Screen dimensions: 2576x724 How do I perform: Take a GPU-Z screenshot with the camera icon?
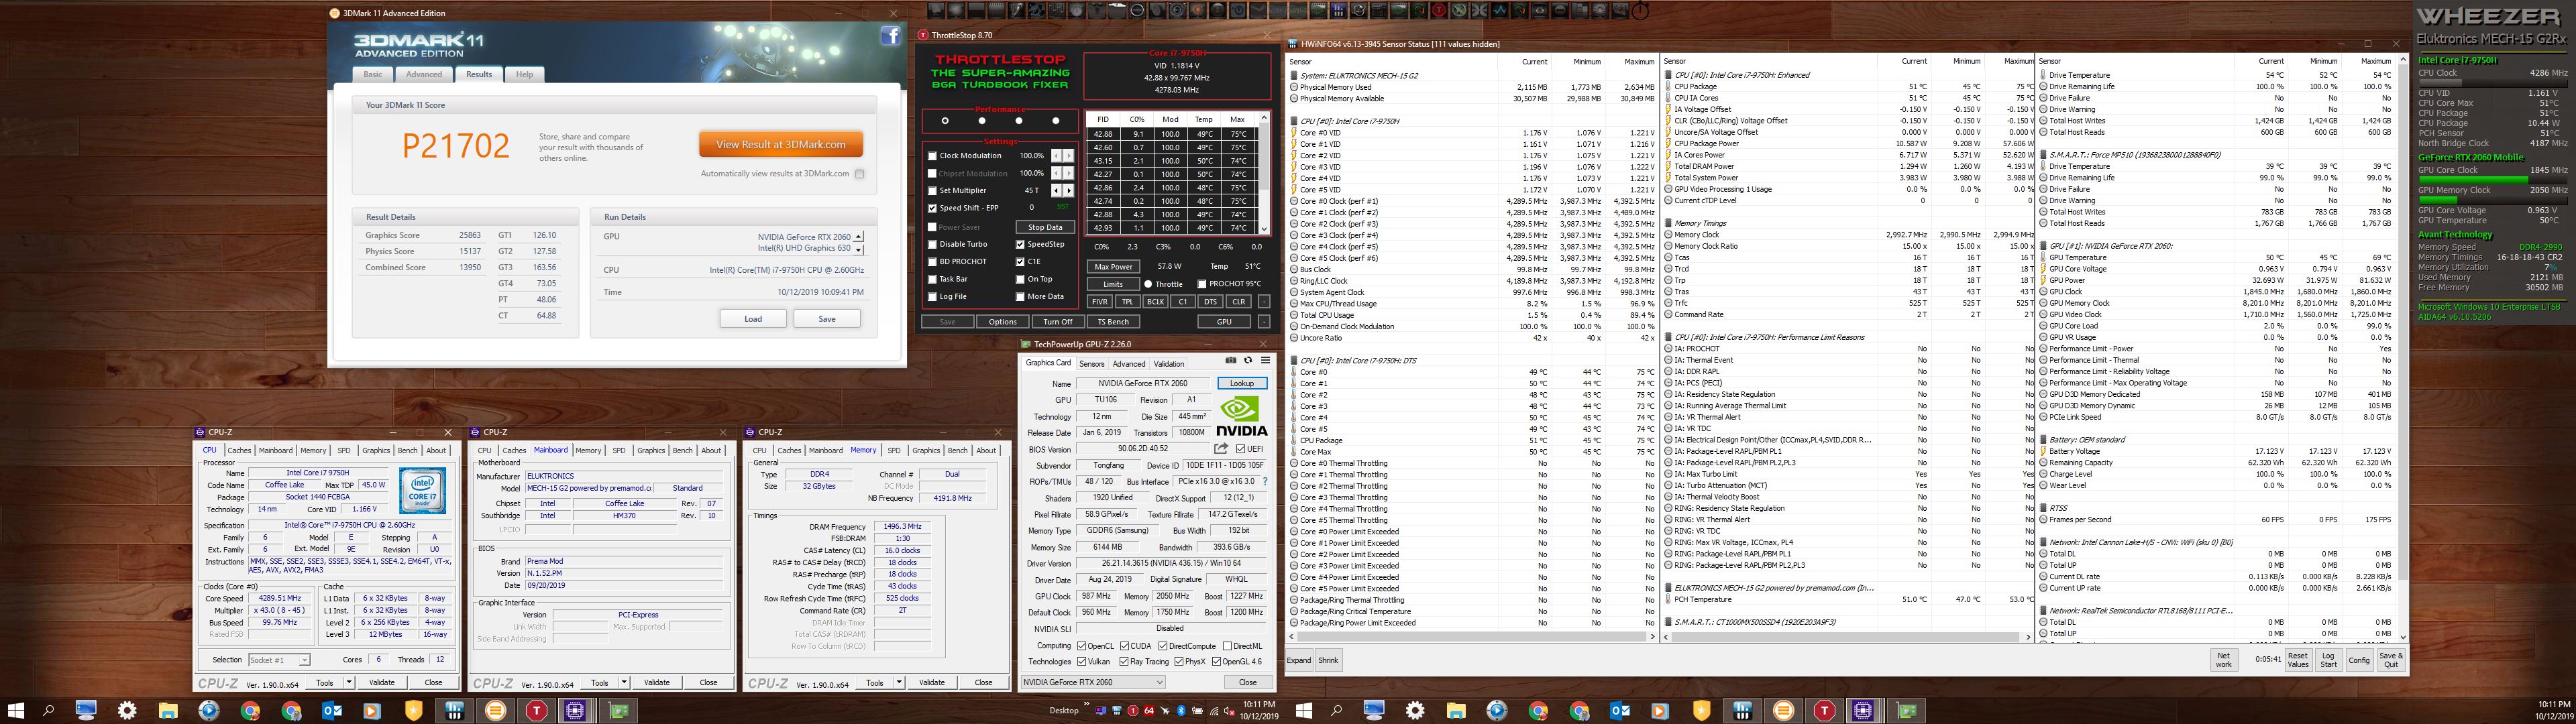click(1230, 360)
